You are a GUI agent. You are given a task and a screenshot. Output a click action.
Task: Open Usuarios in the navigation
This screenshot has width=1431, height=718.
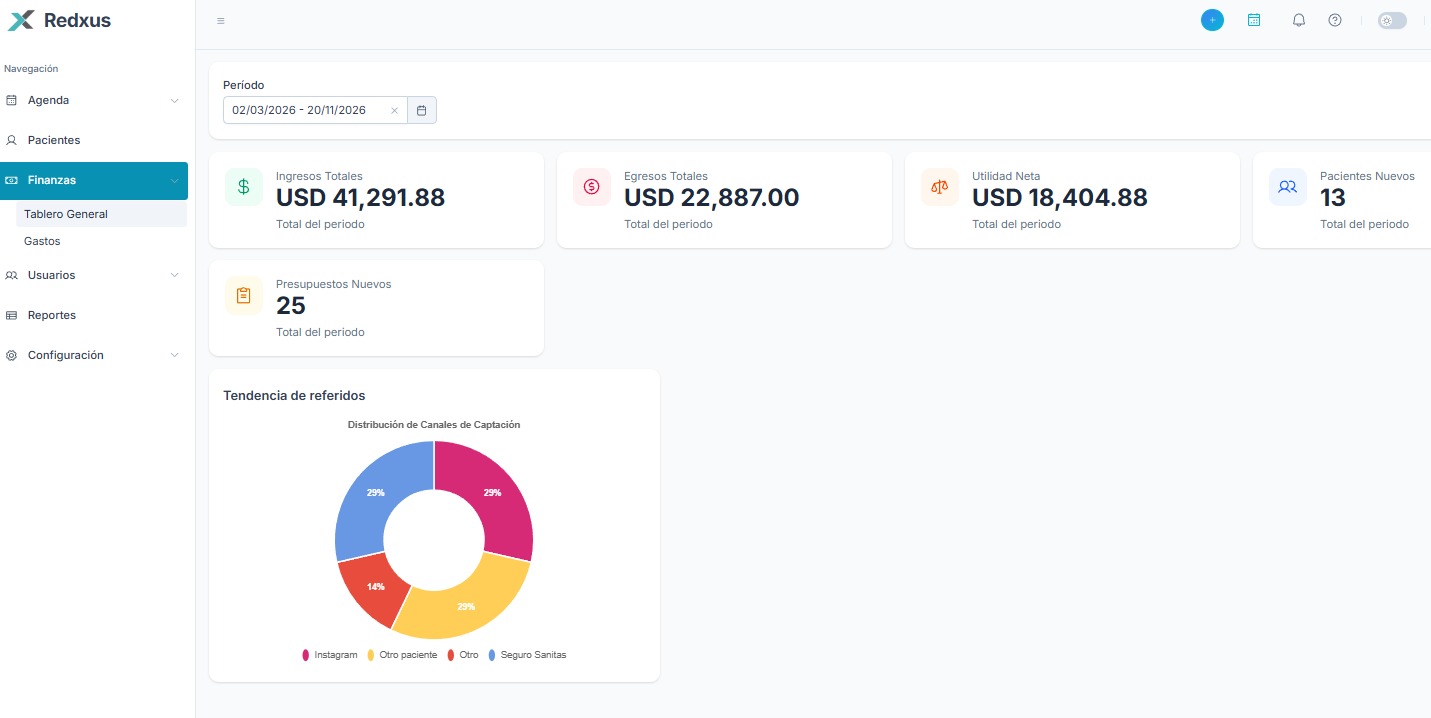tap(94, 276)
